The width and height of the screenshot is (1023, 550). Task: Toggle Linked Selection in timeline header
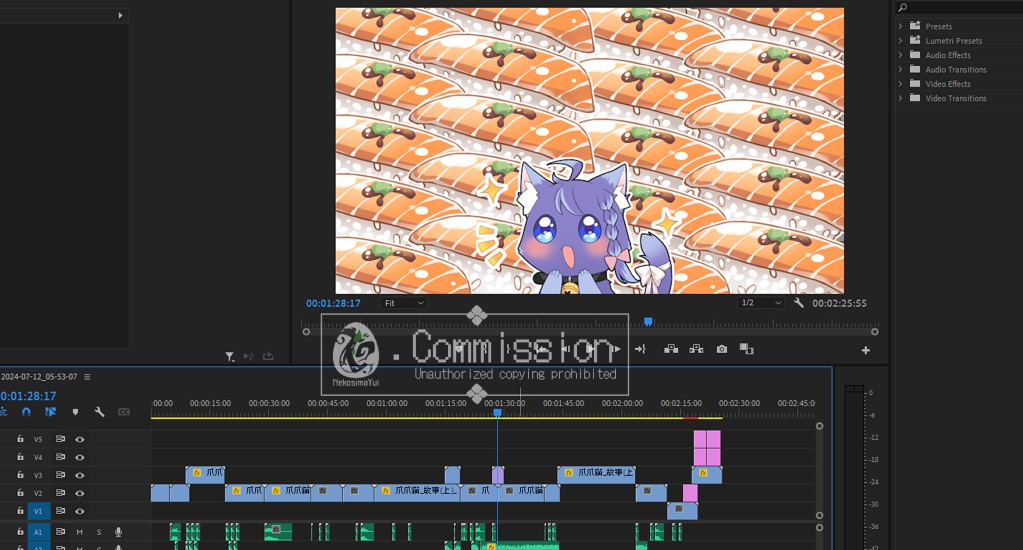(50, 412)
